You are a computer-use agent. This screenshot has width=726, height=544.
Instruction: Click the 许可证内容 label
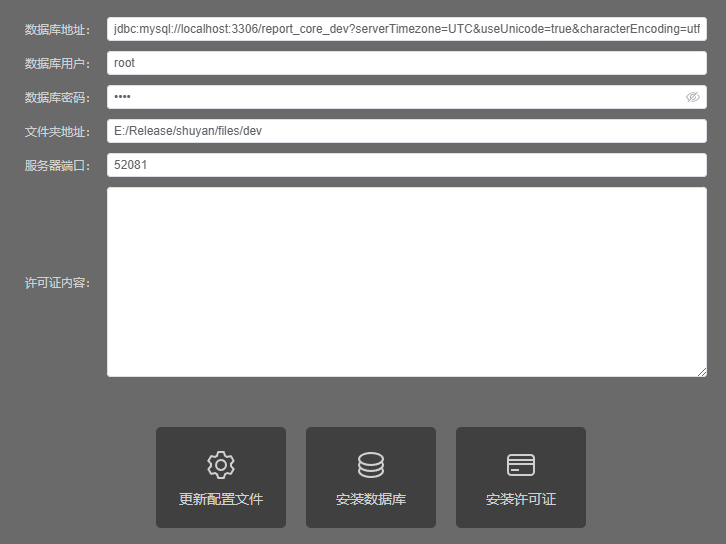tap(57, 282)
